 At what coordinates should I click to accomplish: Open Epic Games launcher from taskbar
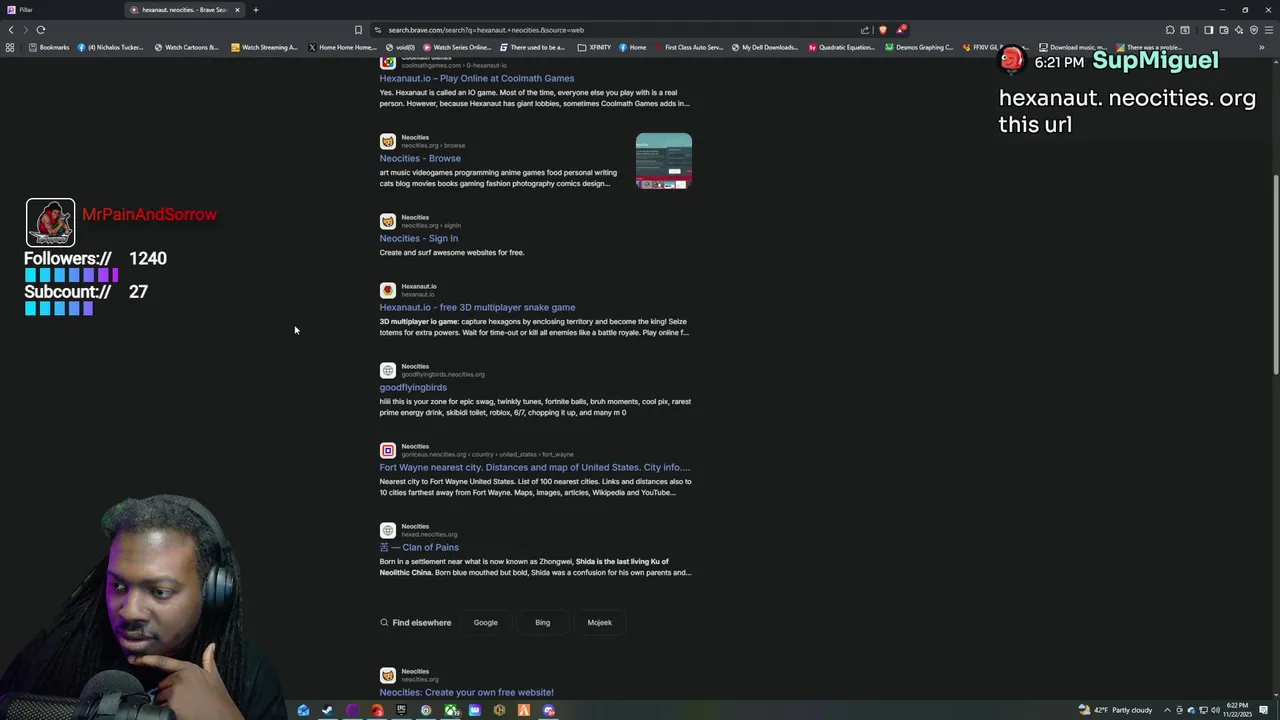(x=401, y=710)
